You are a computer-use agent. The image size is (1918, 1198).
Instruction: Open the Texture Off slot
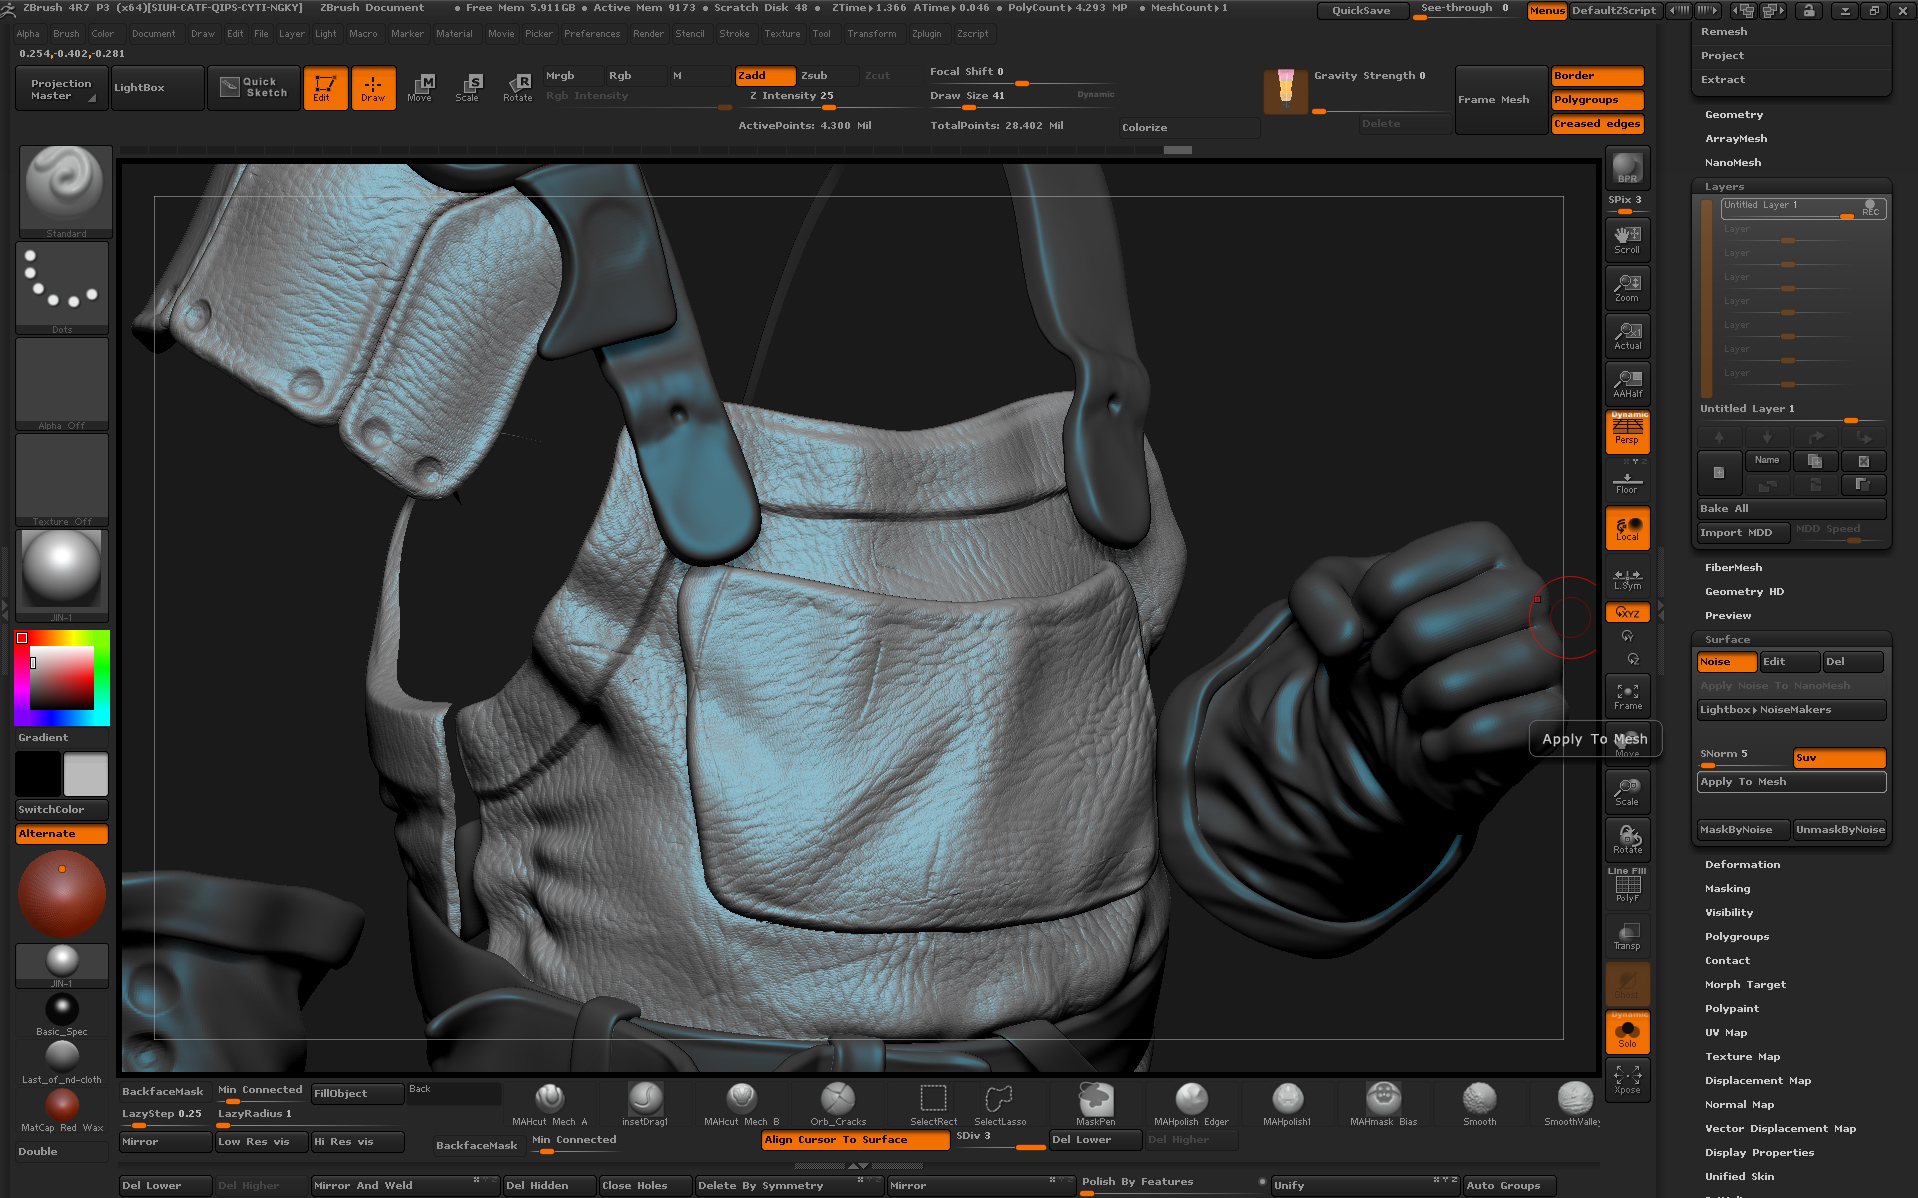tap(62, 480)
